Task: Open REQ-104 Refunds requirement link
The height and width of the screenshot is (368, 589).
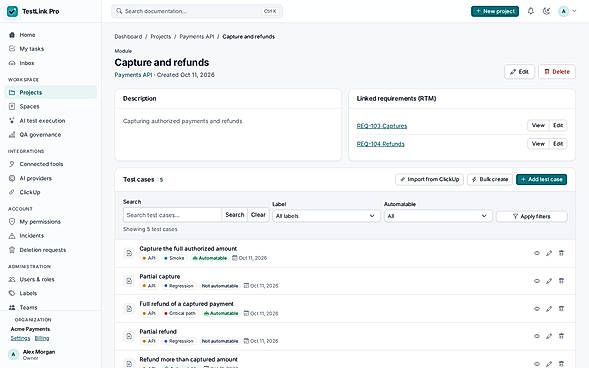Action: click(x=381, y=144)
